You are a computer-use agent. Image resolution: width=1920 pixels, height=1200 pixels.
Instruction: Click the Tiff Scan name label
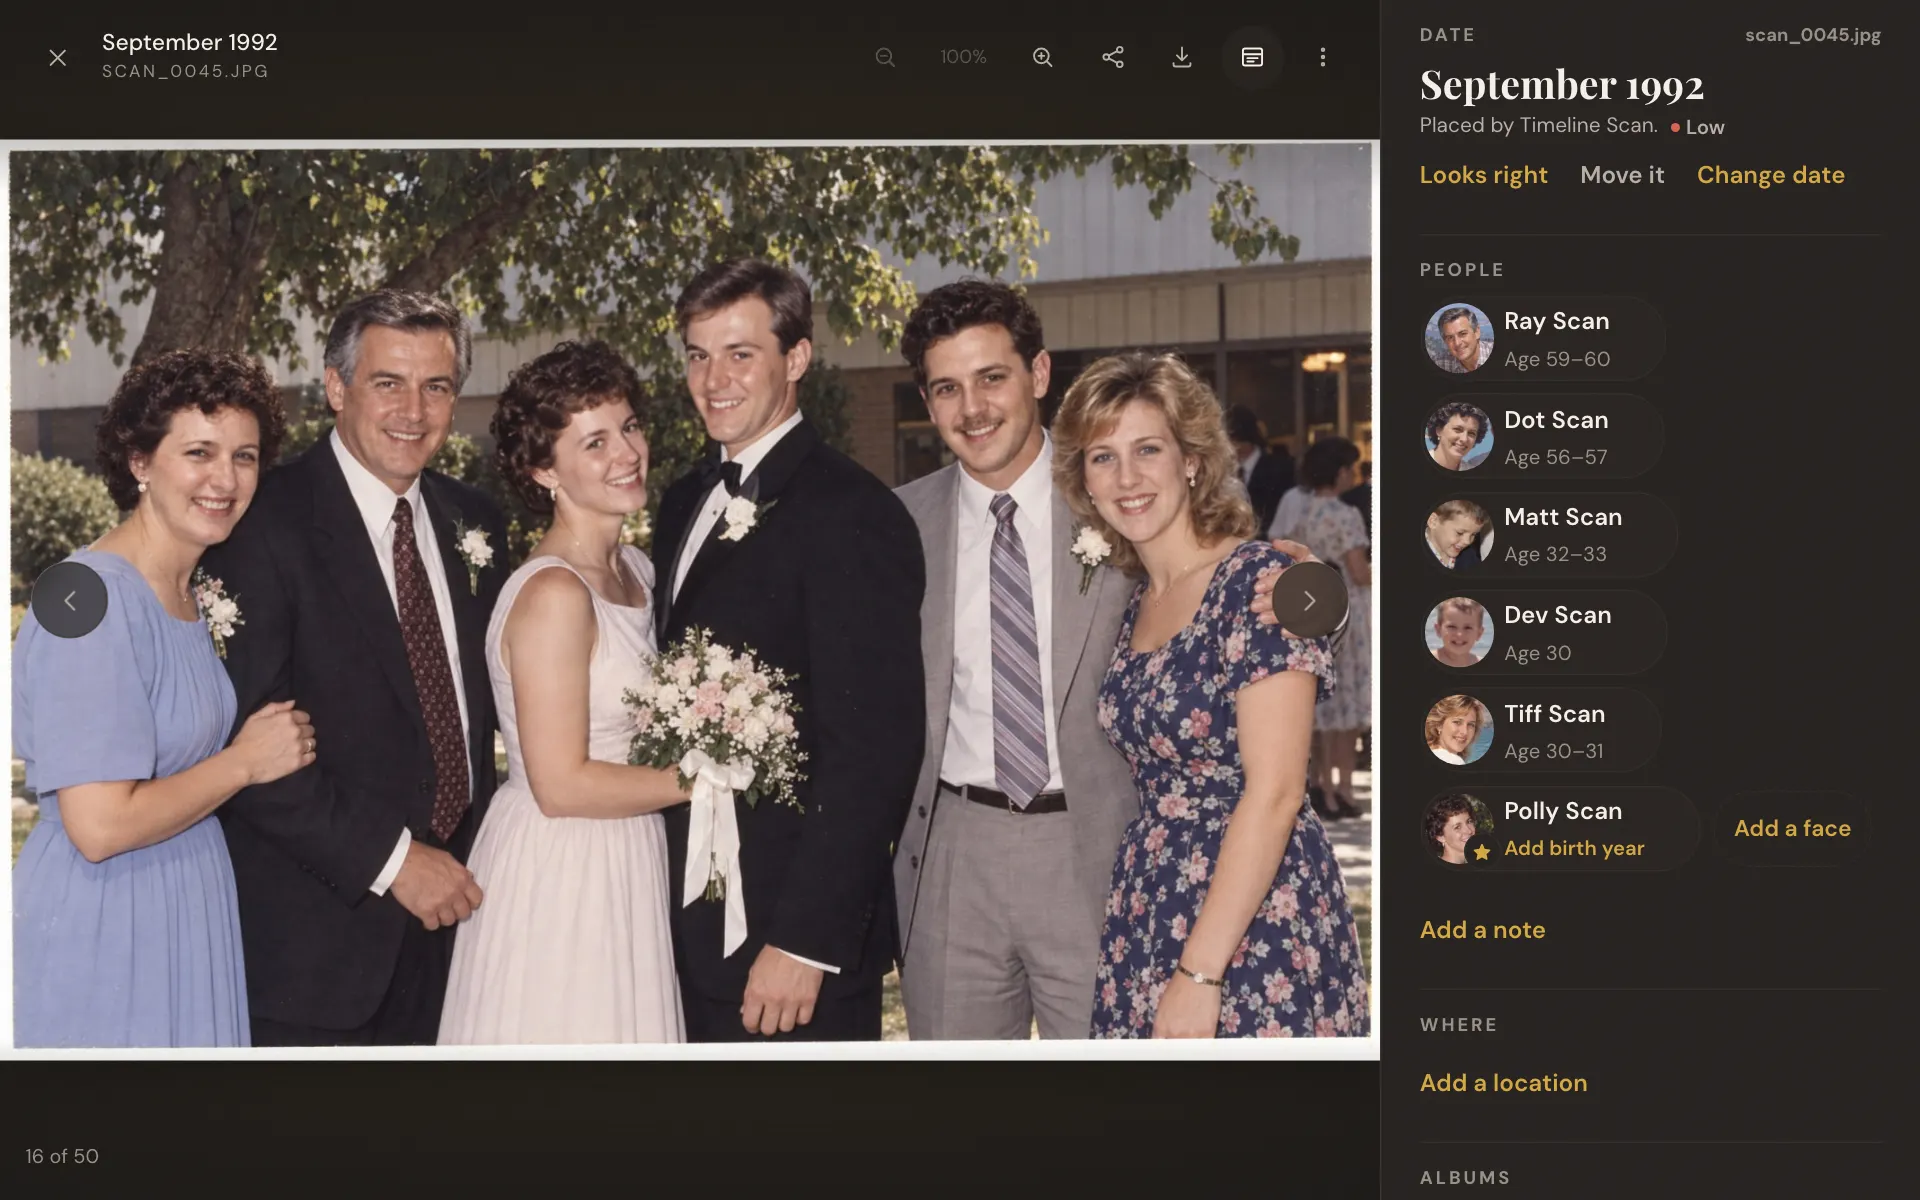coord(1554,714)
